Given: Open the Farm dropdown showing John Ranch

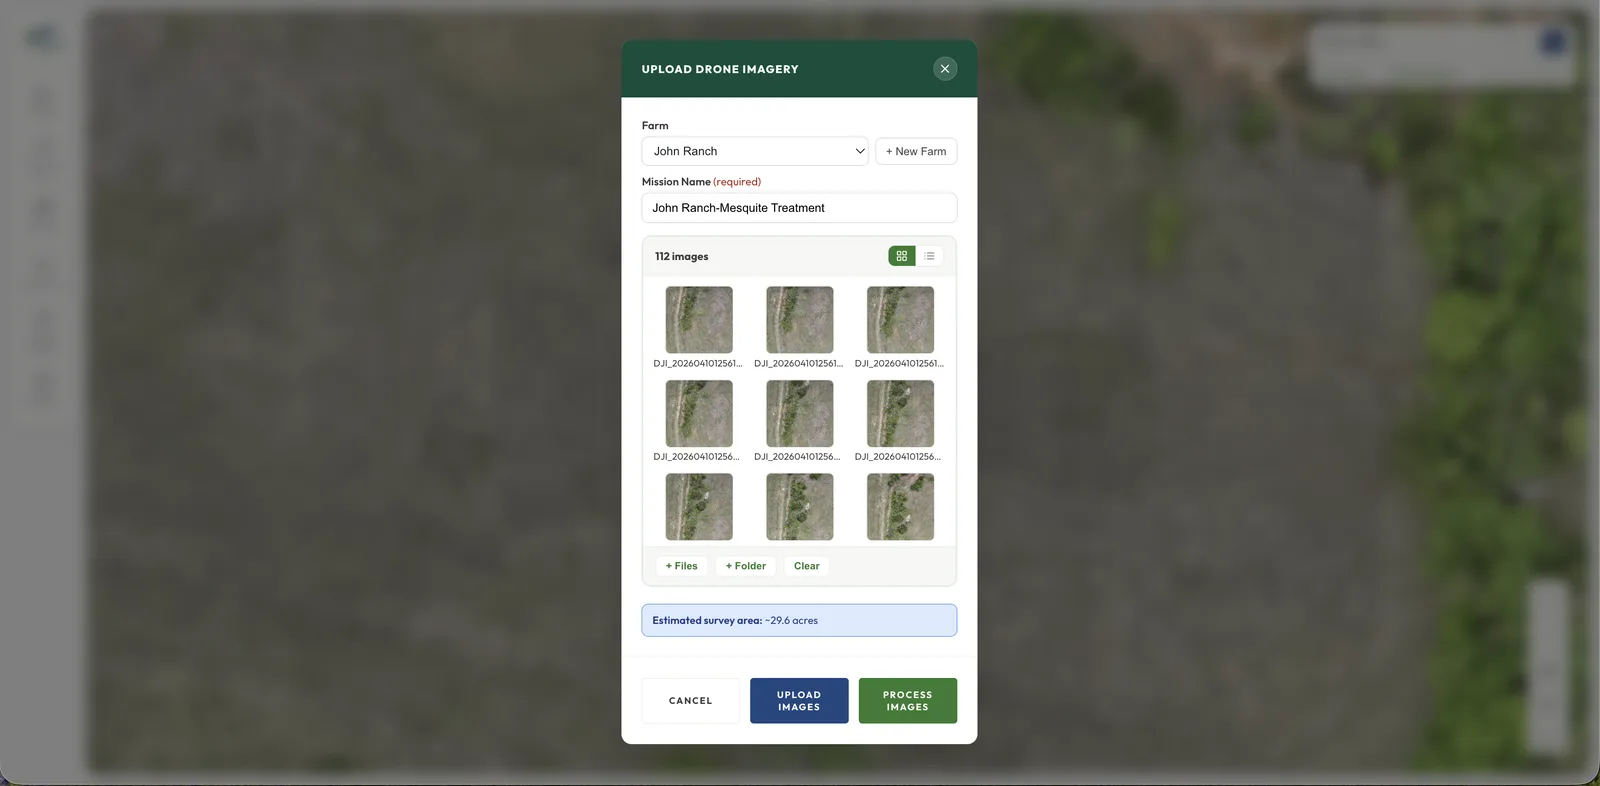Looking at the screenshot, I should pyautogui.click(x=755, y=151).
